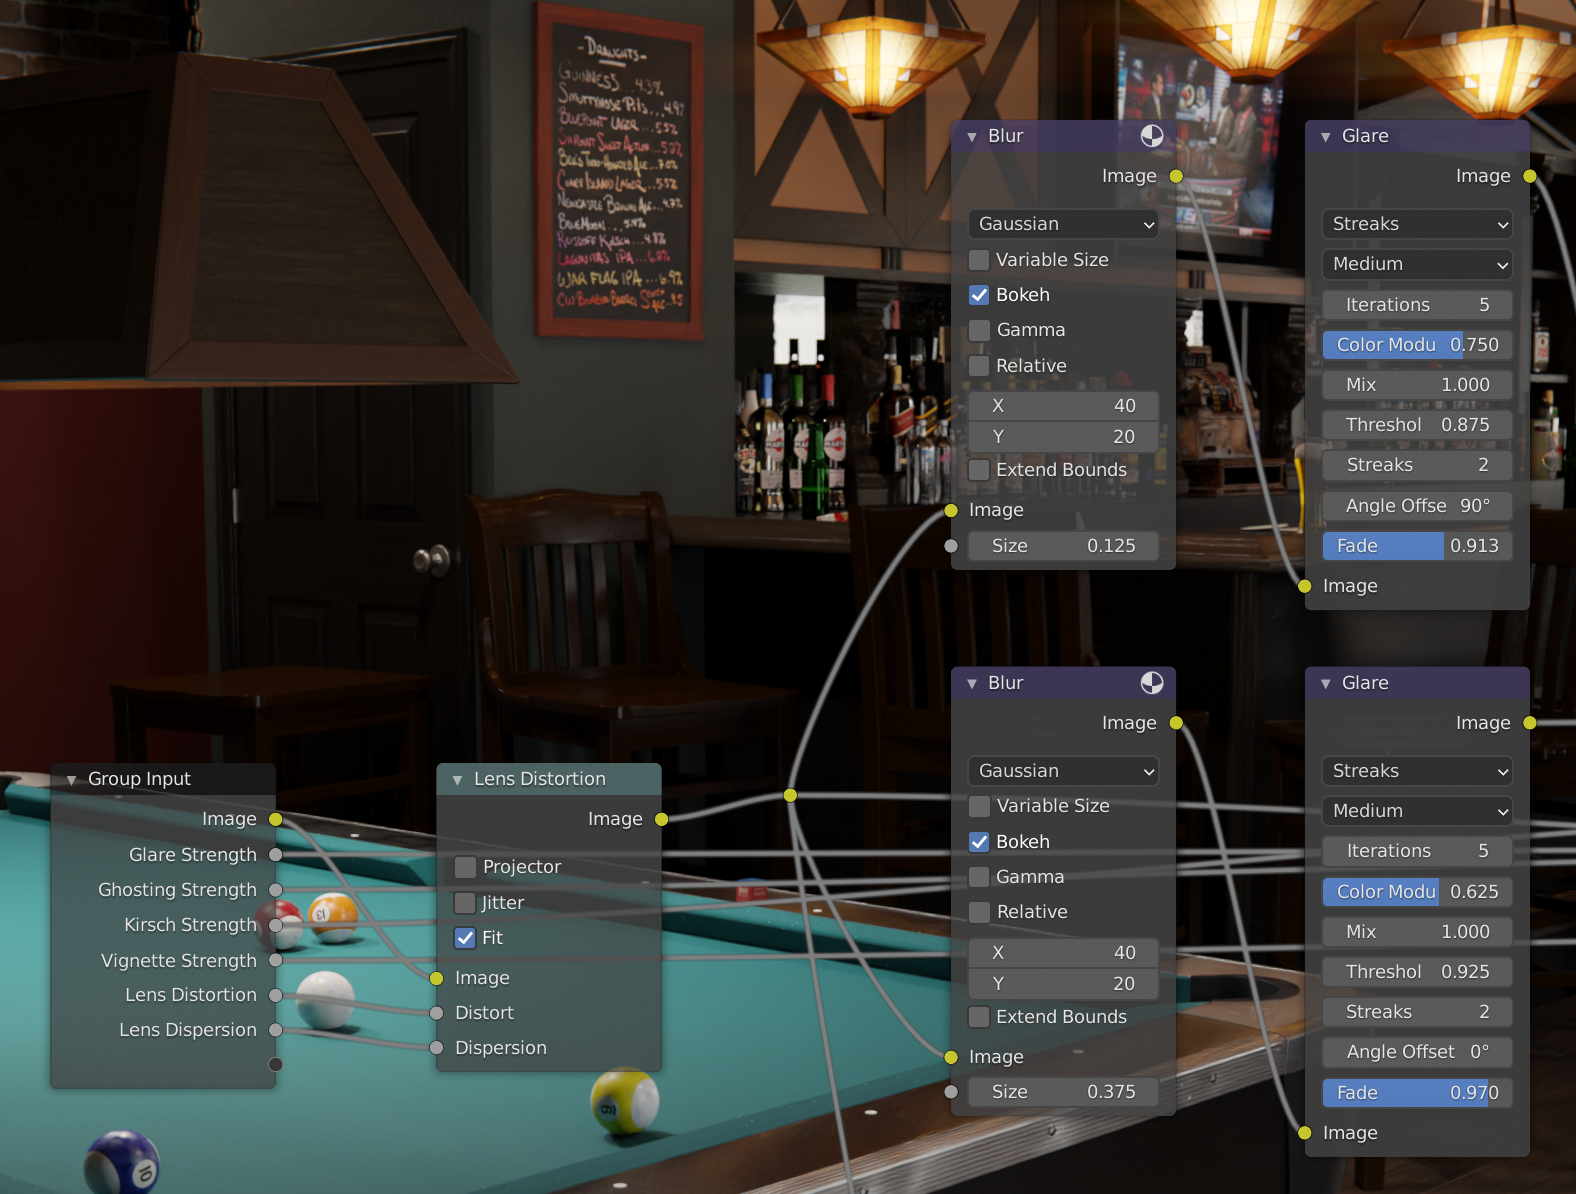1576x1194 pixels.
Task: Open Streaks type dropdown in the top Glare
Action: pyautogui.click(x=1417, y=224)
